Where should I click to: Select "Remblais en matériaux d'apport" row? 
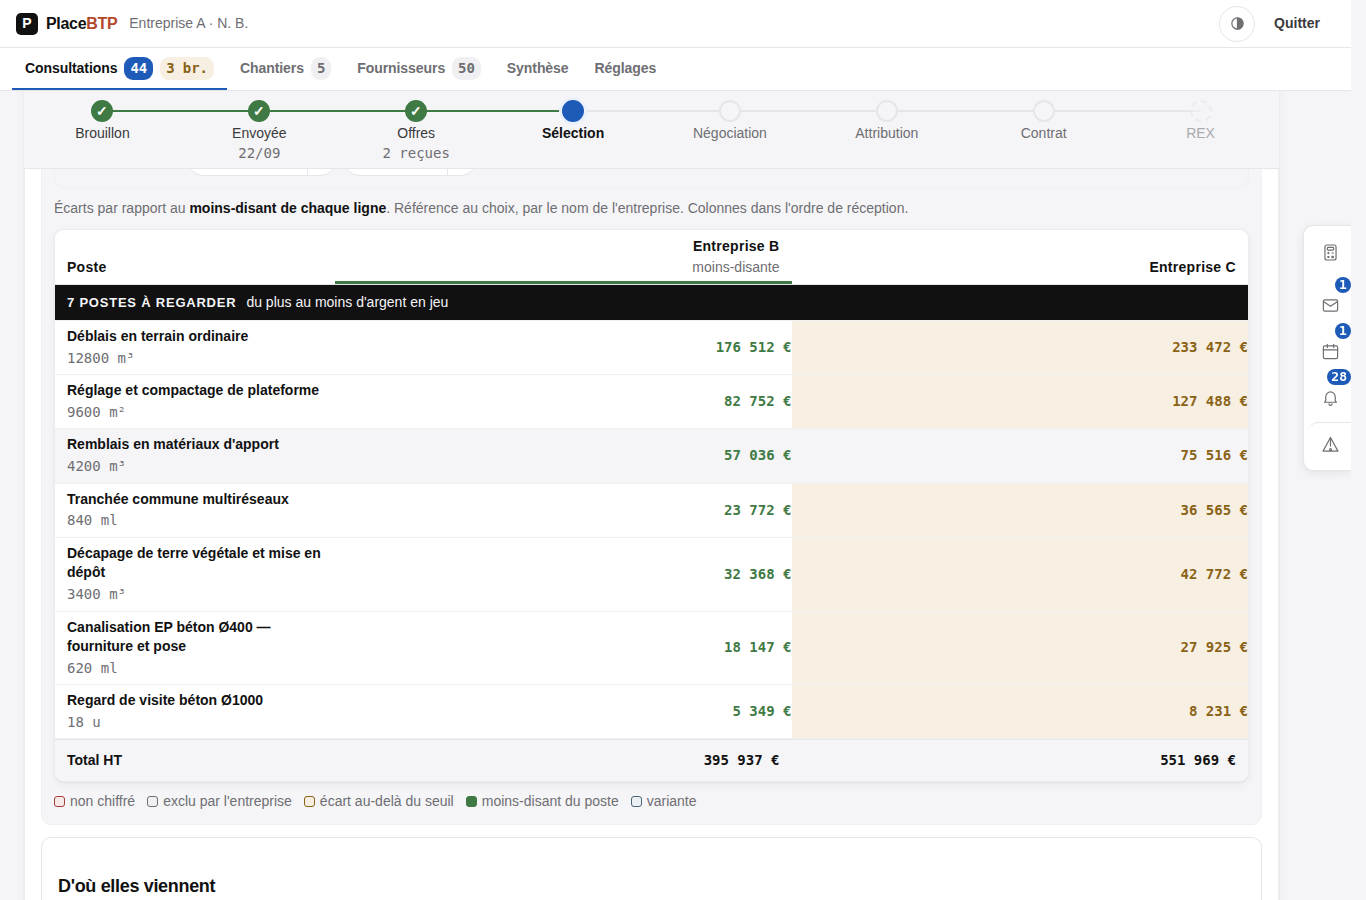click(x=651, y=455)
